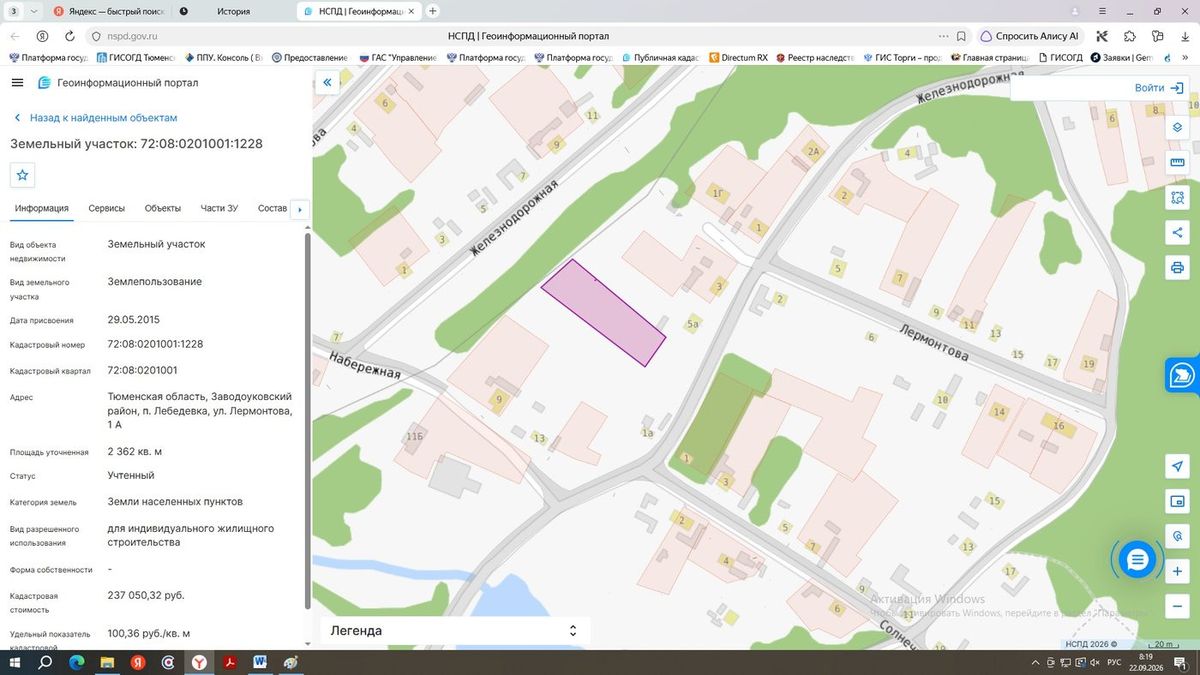Open Windows search on the taskbar
The height and width of the screenshot is (675, 1200).
[45, 662]
